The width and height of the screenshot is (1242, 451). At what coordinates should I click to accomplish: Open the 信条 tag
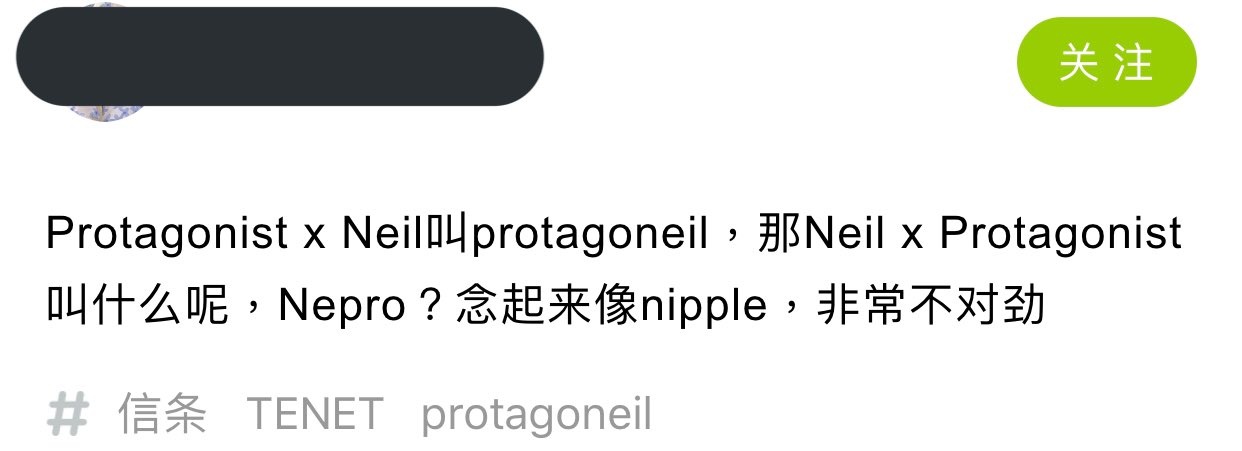pos(163,414)
